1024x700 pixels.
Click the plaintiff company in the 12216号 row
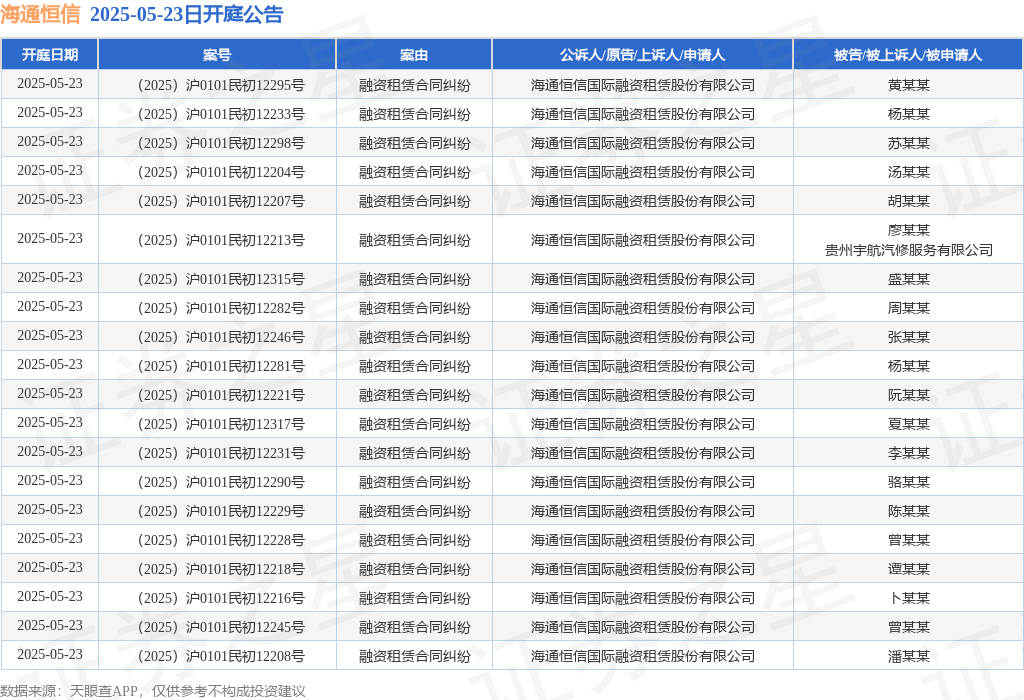[x=643, y=597]
